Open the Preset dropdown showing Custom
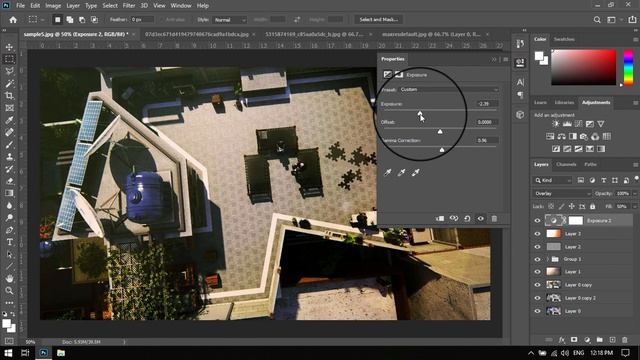This screenshot has height=360, width=640. (x=449, y=89)
